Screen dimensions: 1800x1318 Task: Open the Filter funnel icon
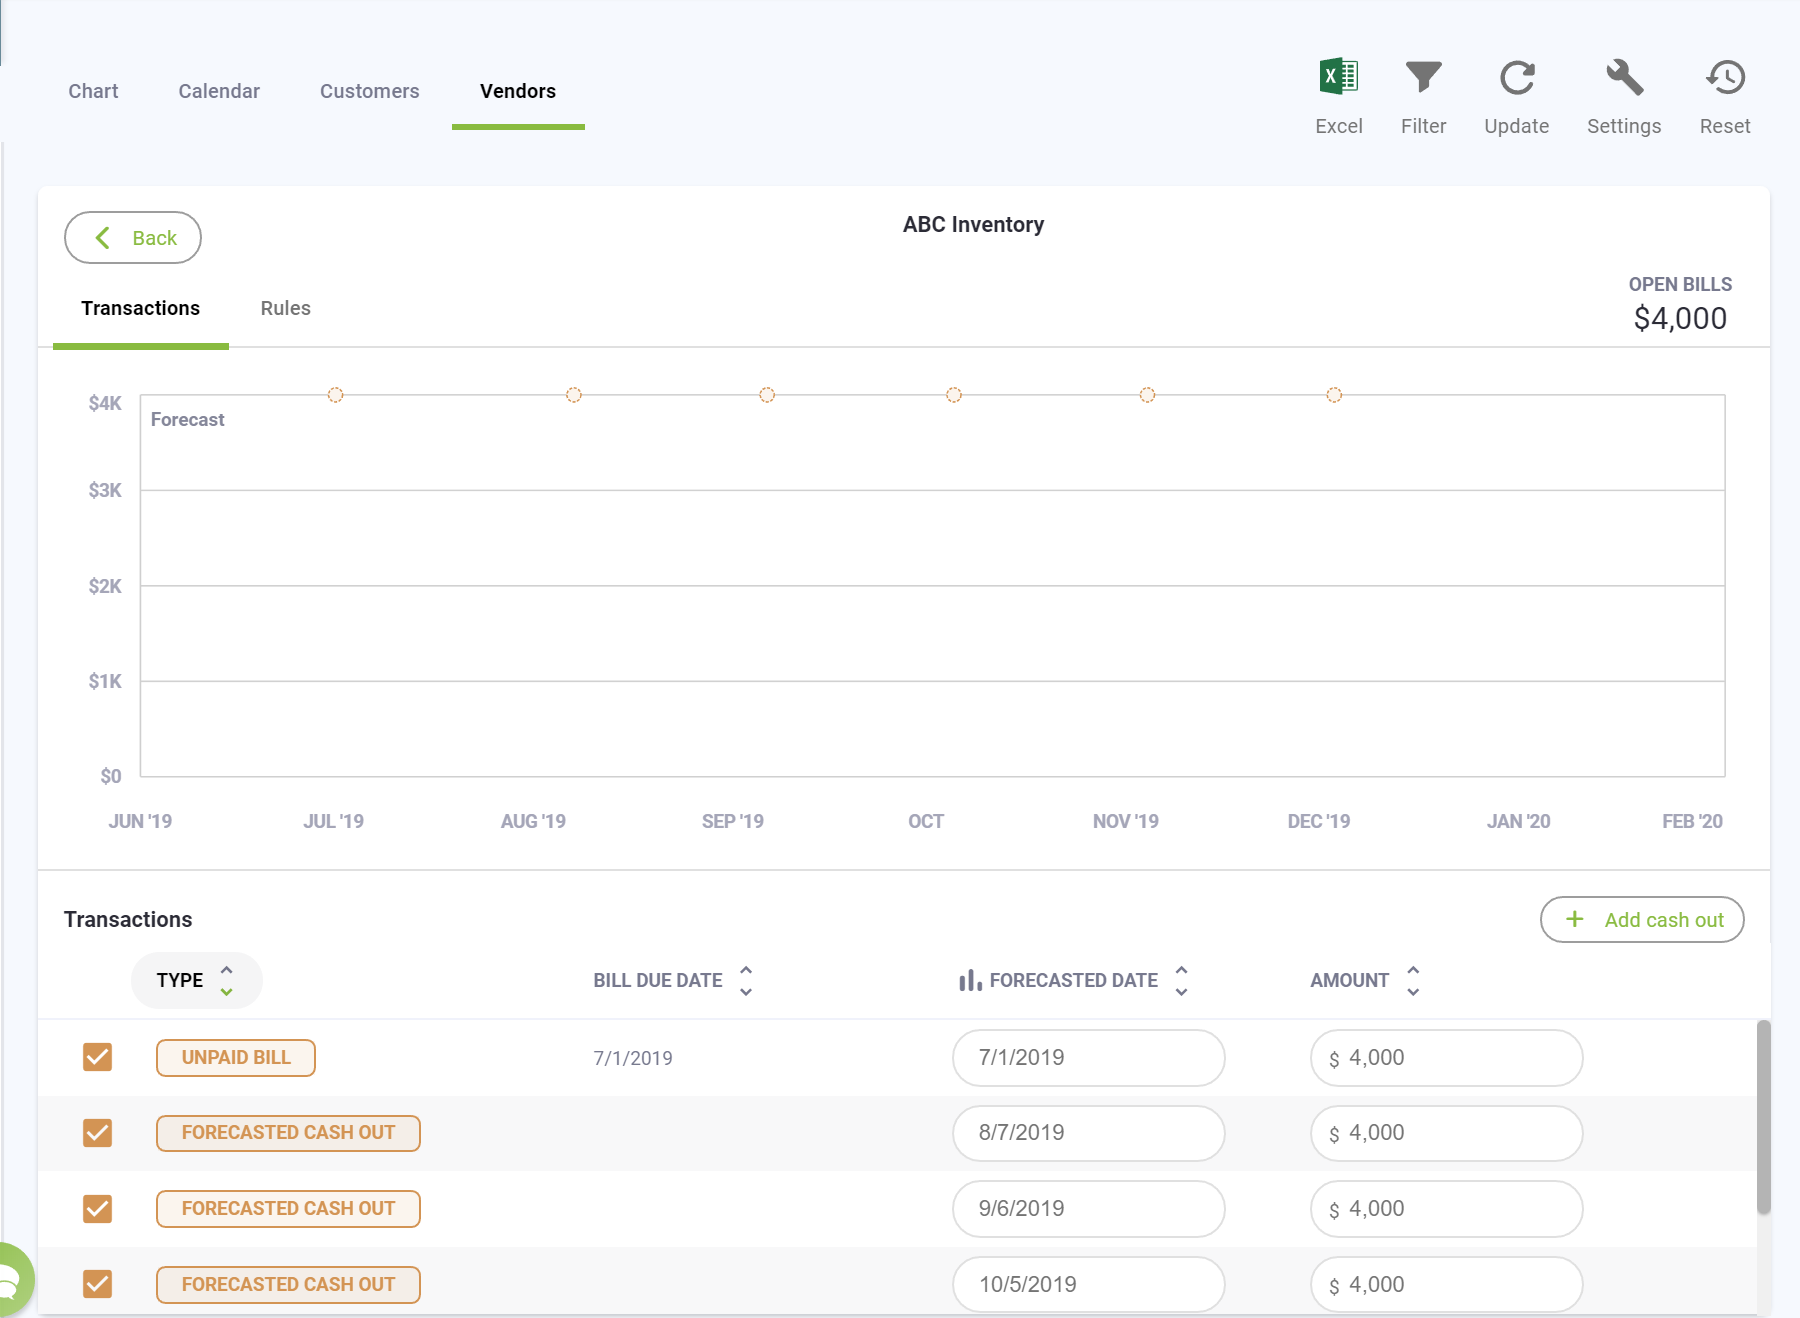click(x=1423, y=77)
